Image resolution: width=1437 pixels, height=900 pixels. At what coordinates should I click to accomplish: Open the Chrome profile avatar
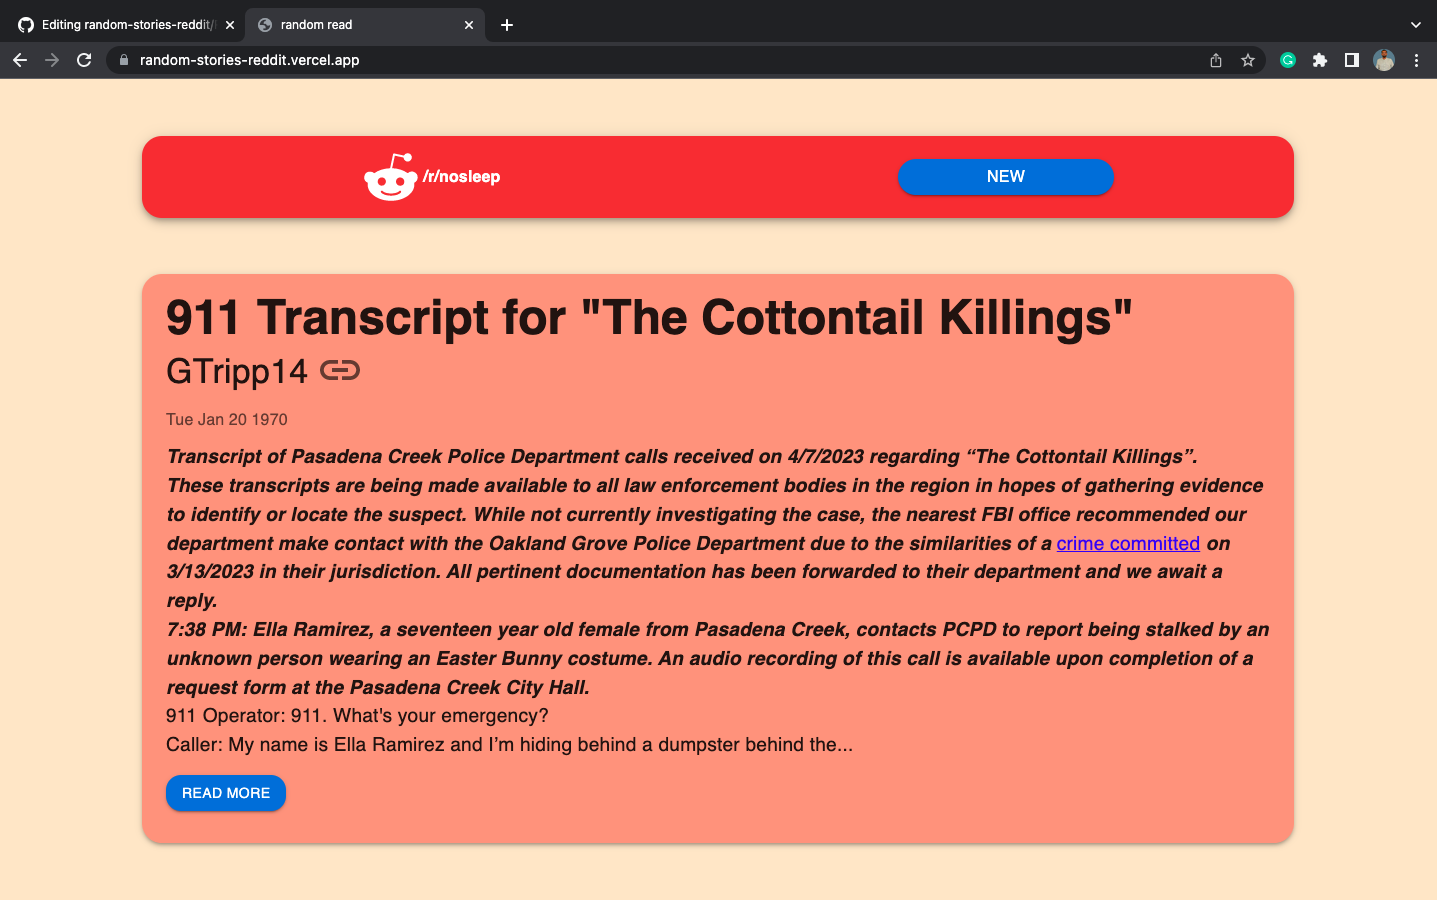1384,60
